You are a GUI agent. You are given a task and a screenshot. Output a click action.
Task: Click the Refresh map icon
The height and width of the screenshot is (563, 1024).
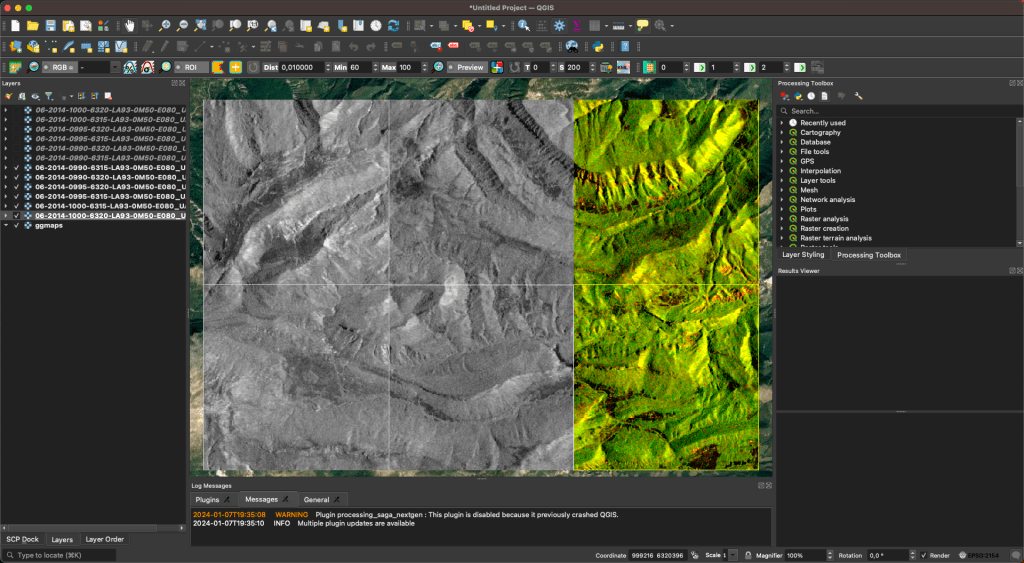[393, 25]
